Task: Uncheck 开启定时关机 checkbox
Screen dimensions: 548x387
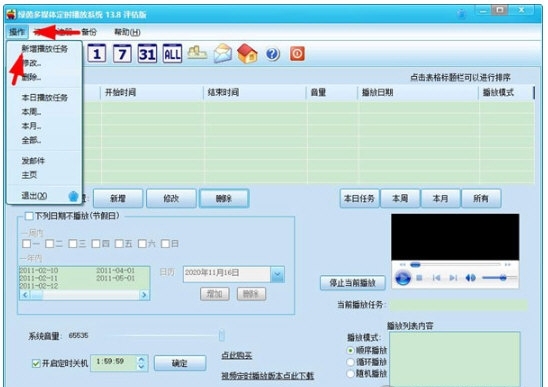Action: 36,364
